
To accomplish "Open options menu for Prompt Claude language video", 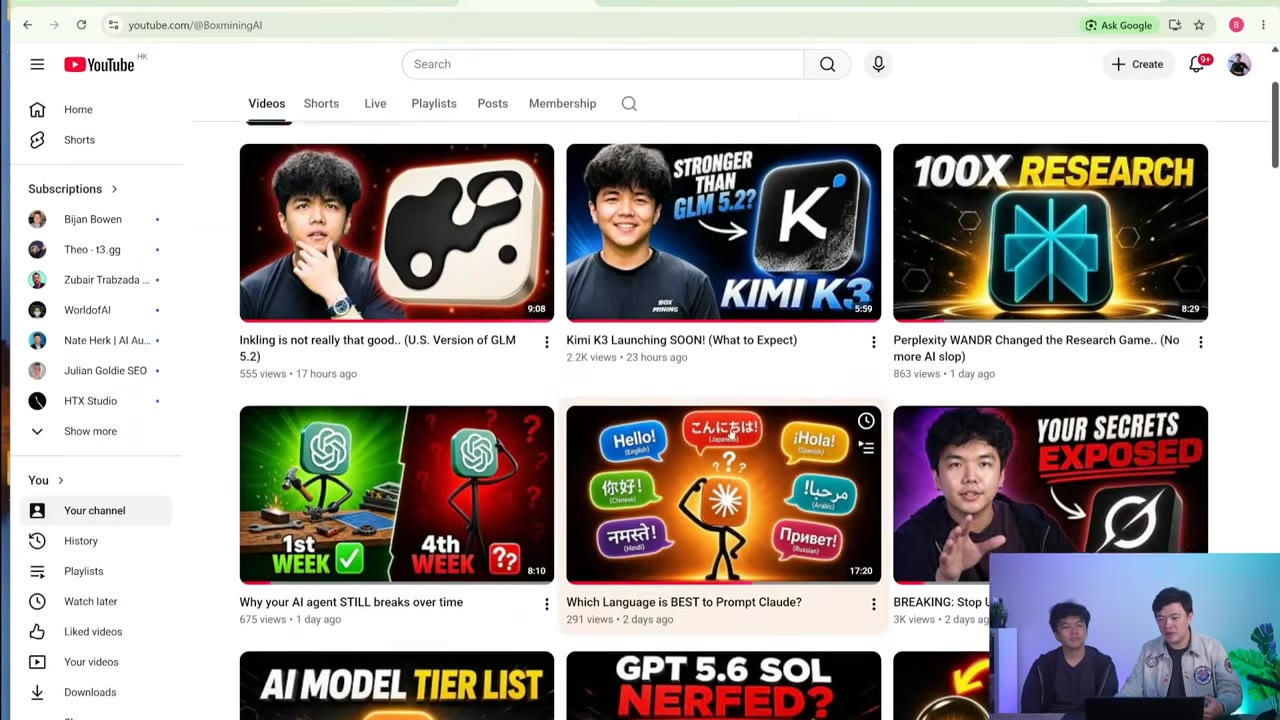I will [x=873, y=604].
